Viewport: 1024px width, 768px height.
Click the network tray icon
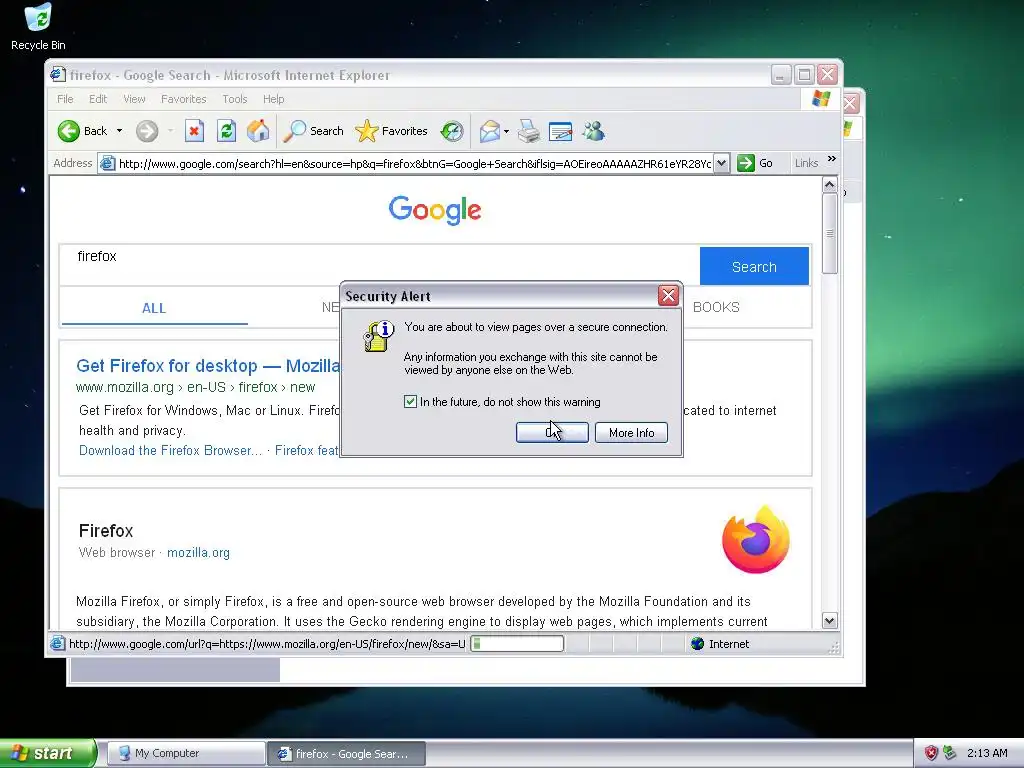949,753
